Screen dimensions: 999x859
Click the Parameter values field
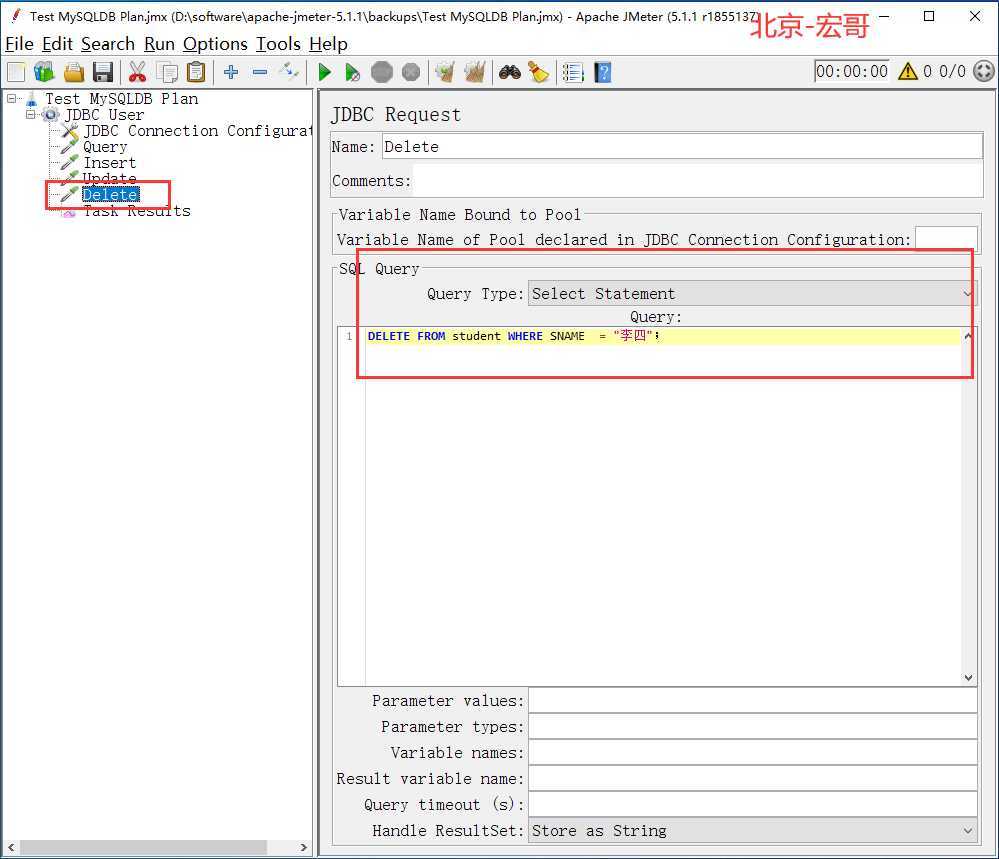pos(752,701)
